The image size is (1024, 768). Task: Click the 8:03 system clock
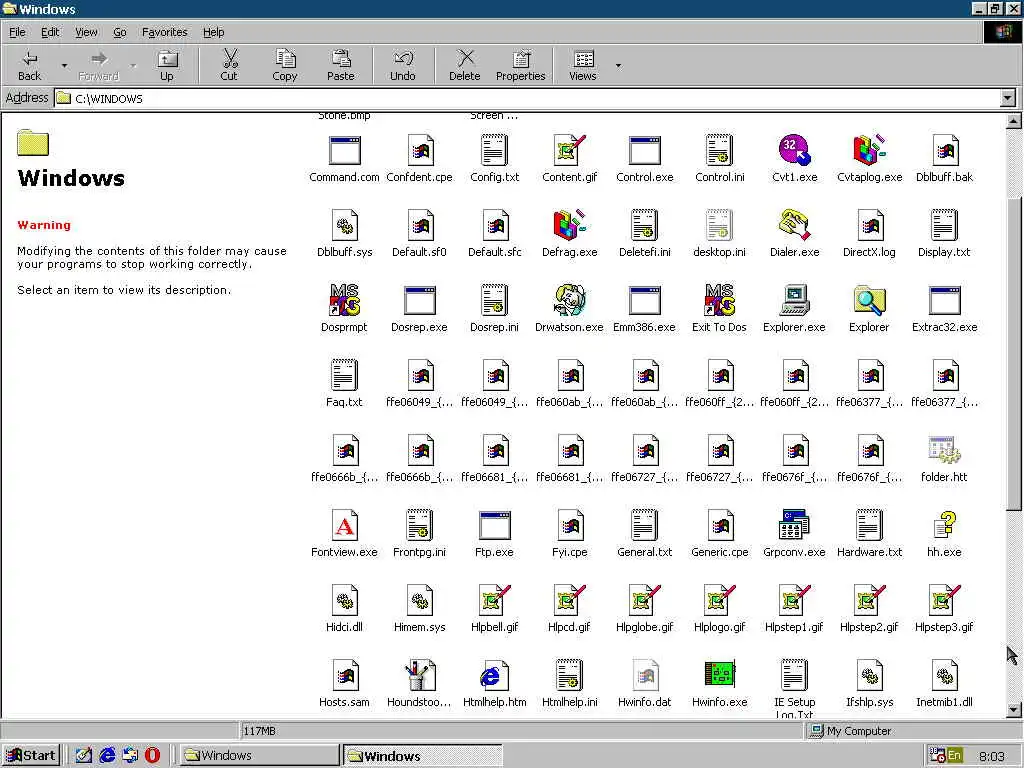tap(992, 756)
